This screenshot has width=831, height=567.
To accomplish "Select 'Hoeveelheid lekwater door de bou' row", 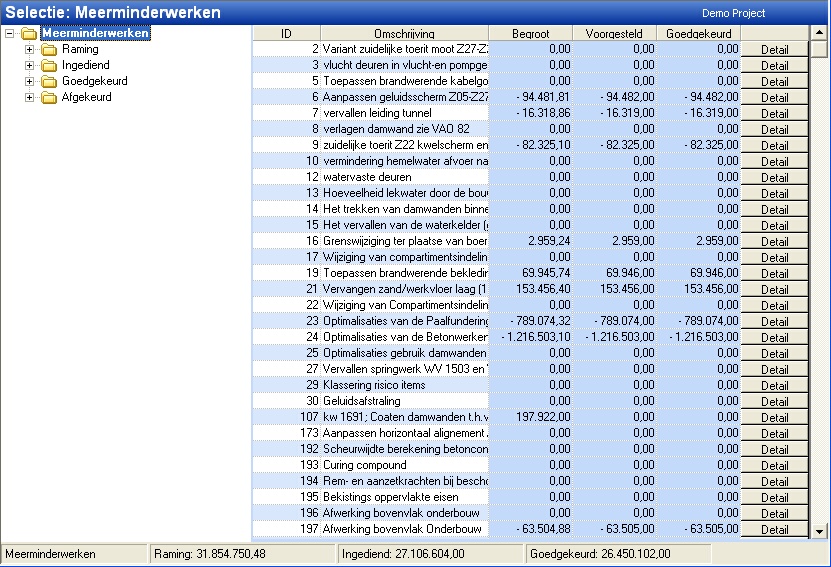I will pyautogui.click(x=404, y=193).
